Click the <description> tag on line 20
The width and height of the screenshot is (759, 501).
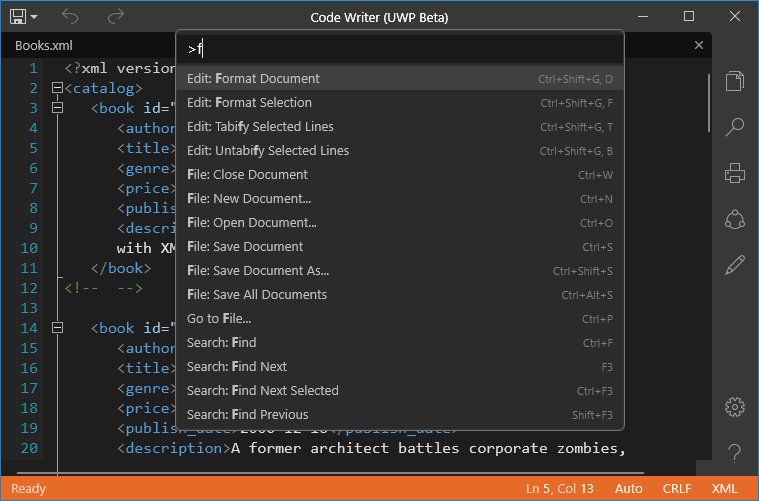click(174, 448)
